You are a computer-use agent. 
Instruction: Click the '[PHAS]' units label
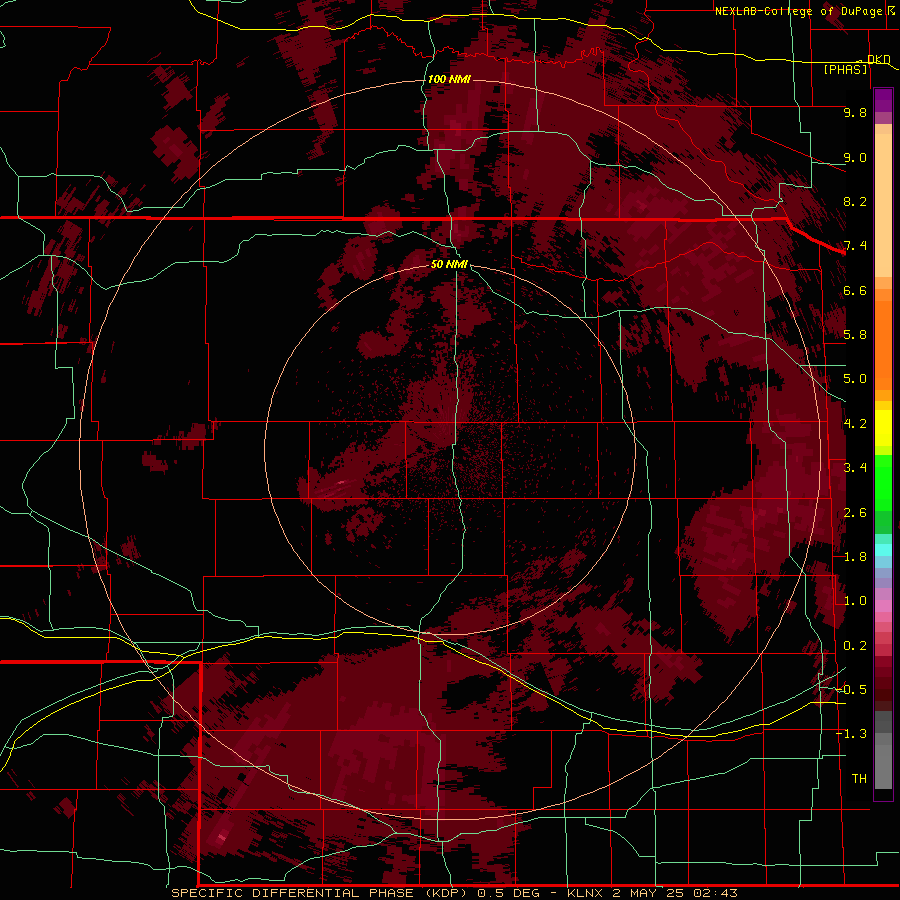point(845,69)
